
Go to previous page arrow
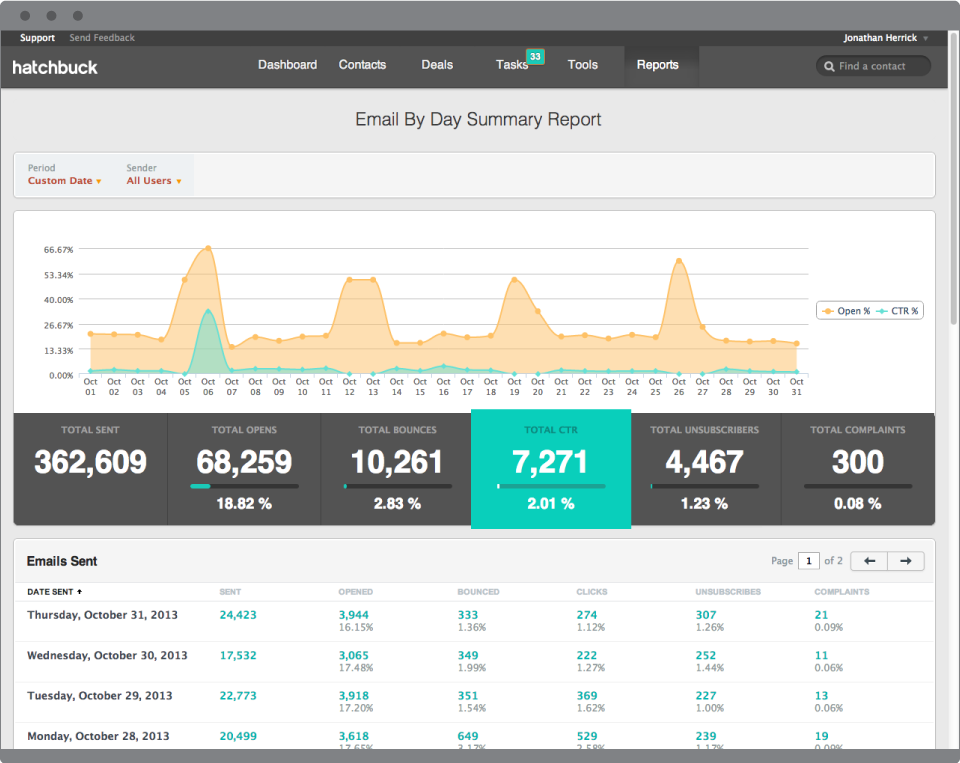coord(869,561)
